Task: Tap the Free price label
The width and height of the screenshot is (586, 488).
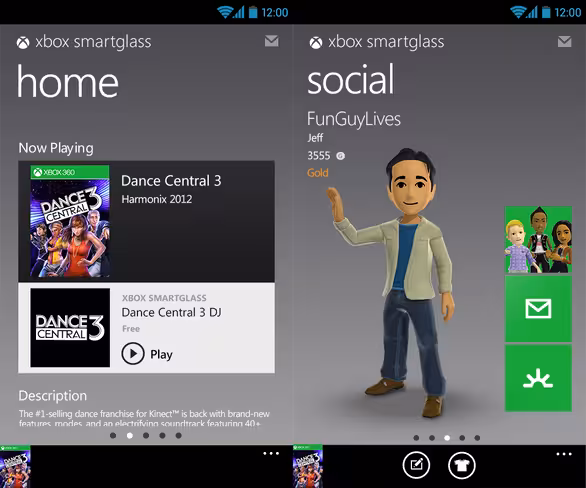Action: click(x=131, y=329)
